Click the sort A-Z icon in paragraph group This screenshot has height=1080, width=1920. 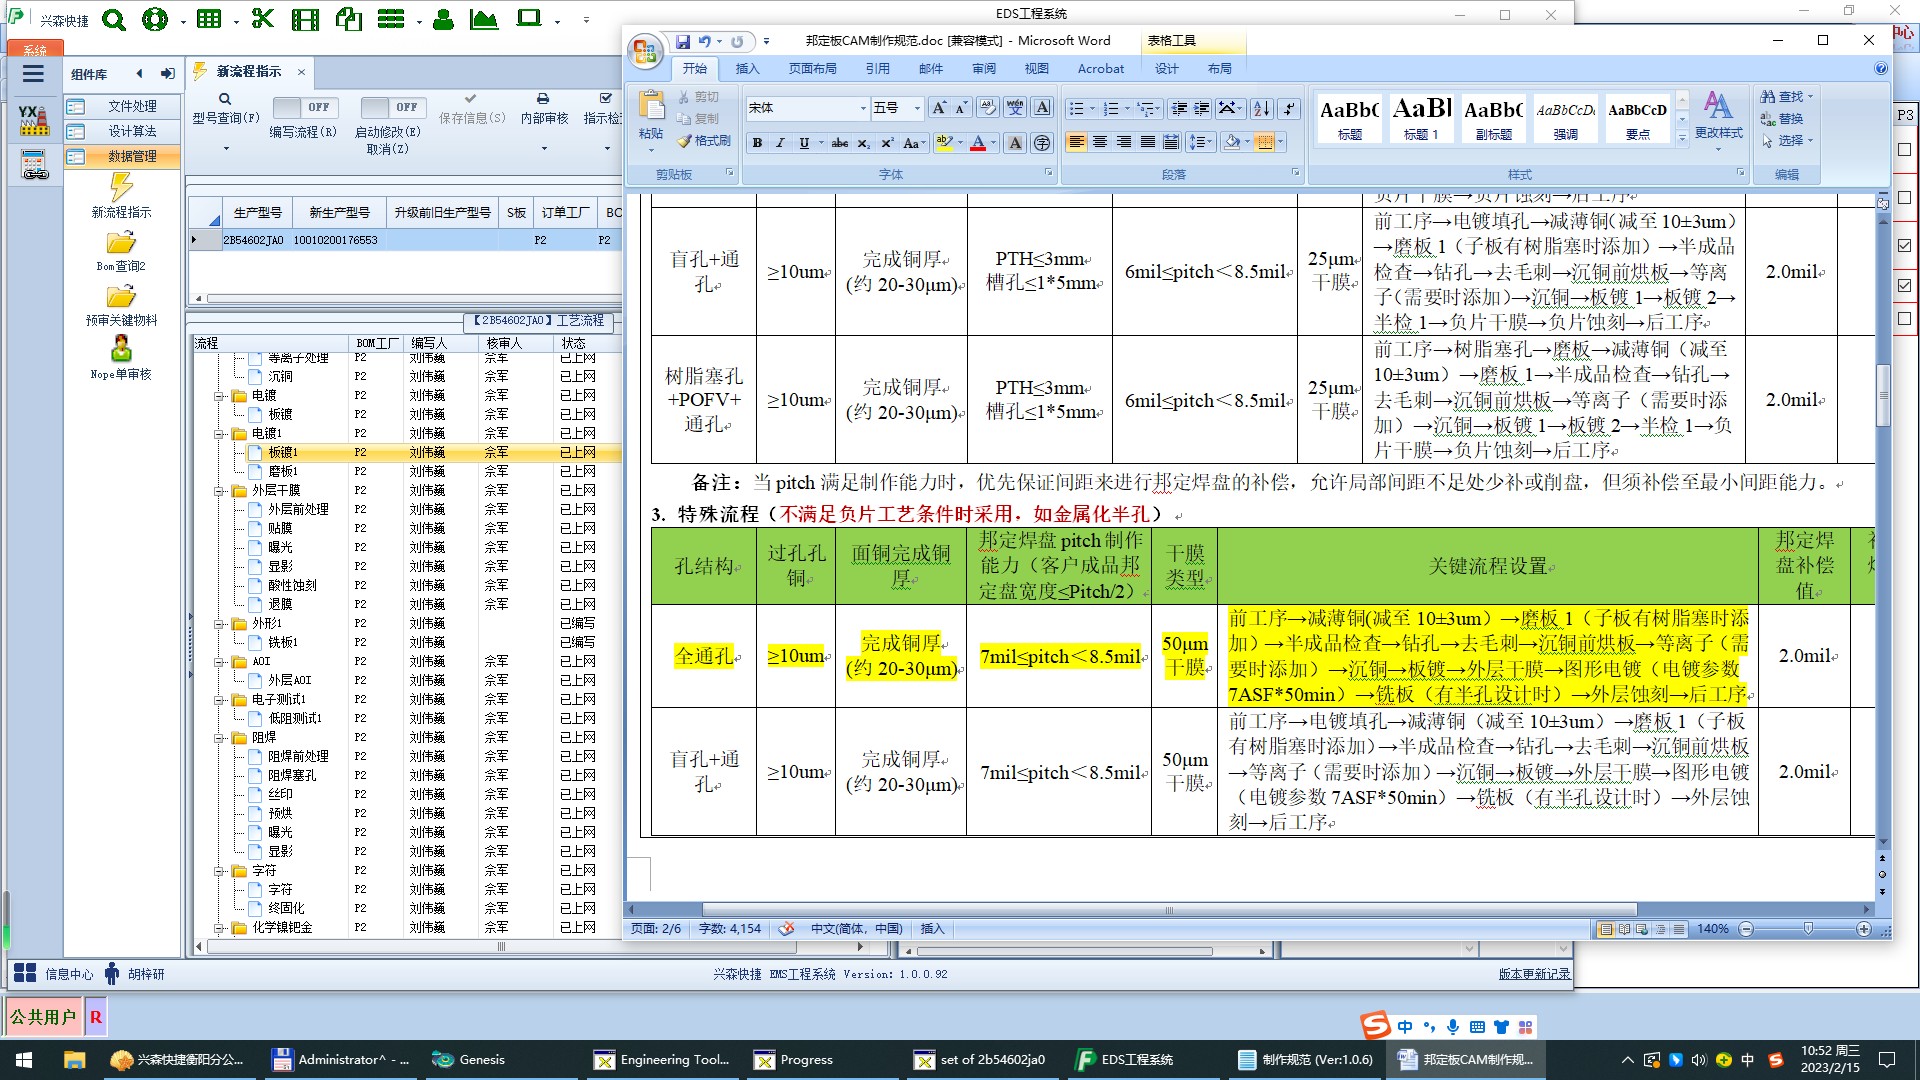coord(1262,108)
